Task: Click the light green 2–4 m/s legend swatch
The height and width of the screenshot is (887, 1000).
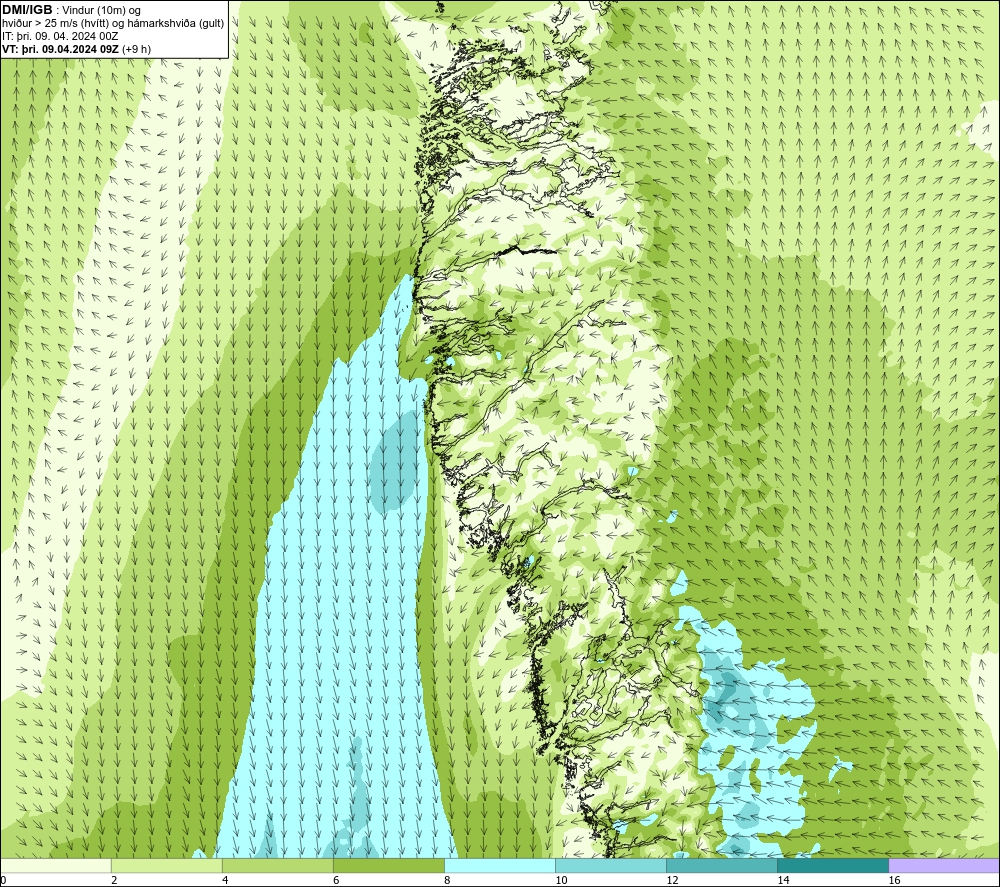Action: tap(166, 865)
